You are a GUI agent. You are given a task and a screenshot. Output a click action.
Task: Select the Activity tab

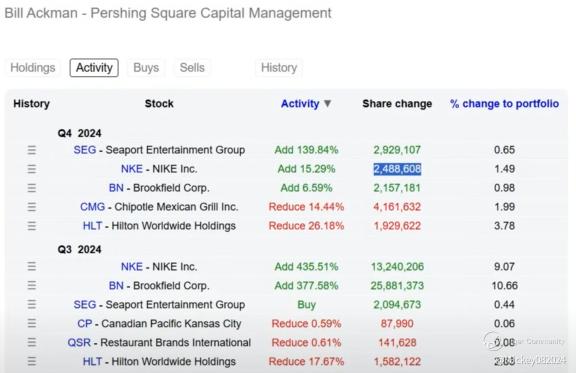coord(94,68)
